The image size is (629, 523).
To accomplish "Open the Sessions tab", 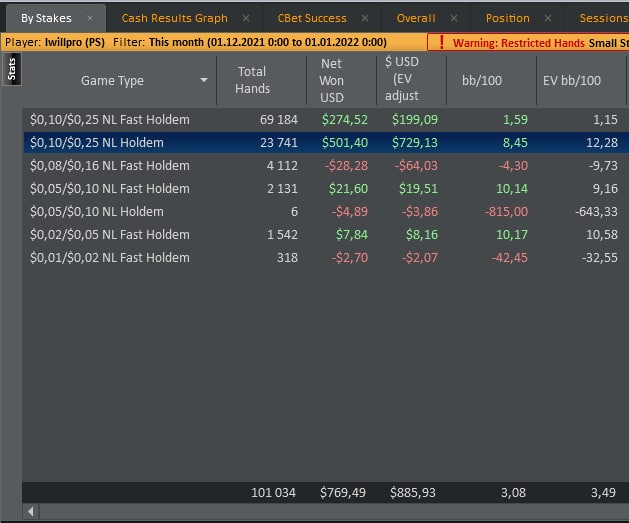I will pos(603,18).
